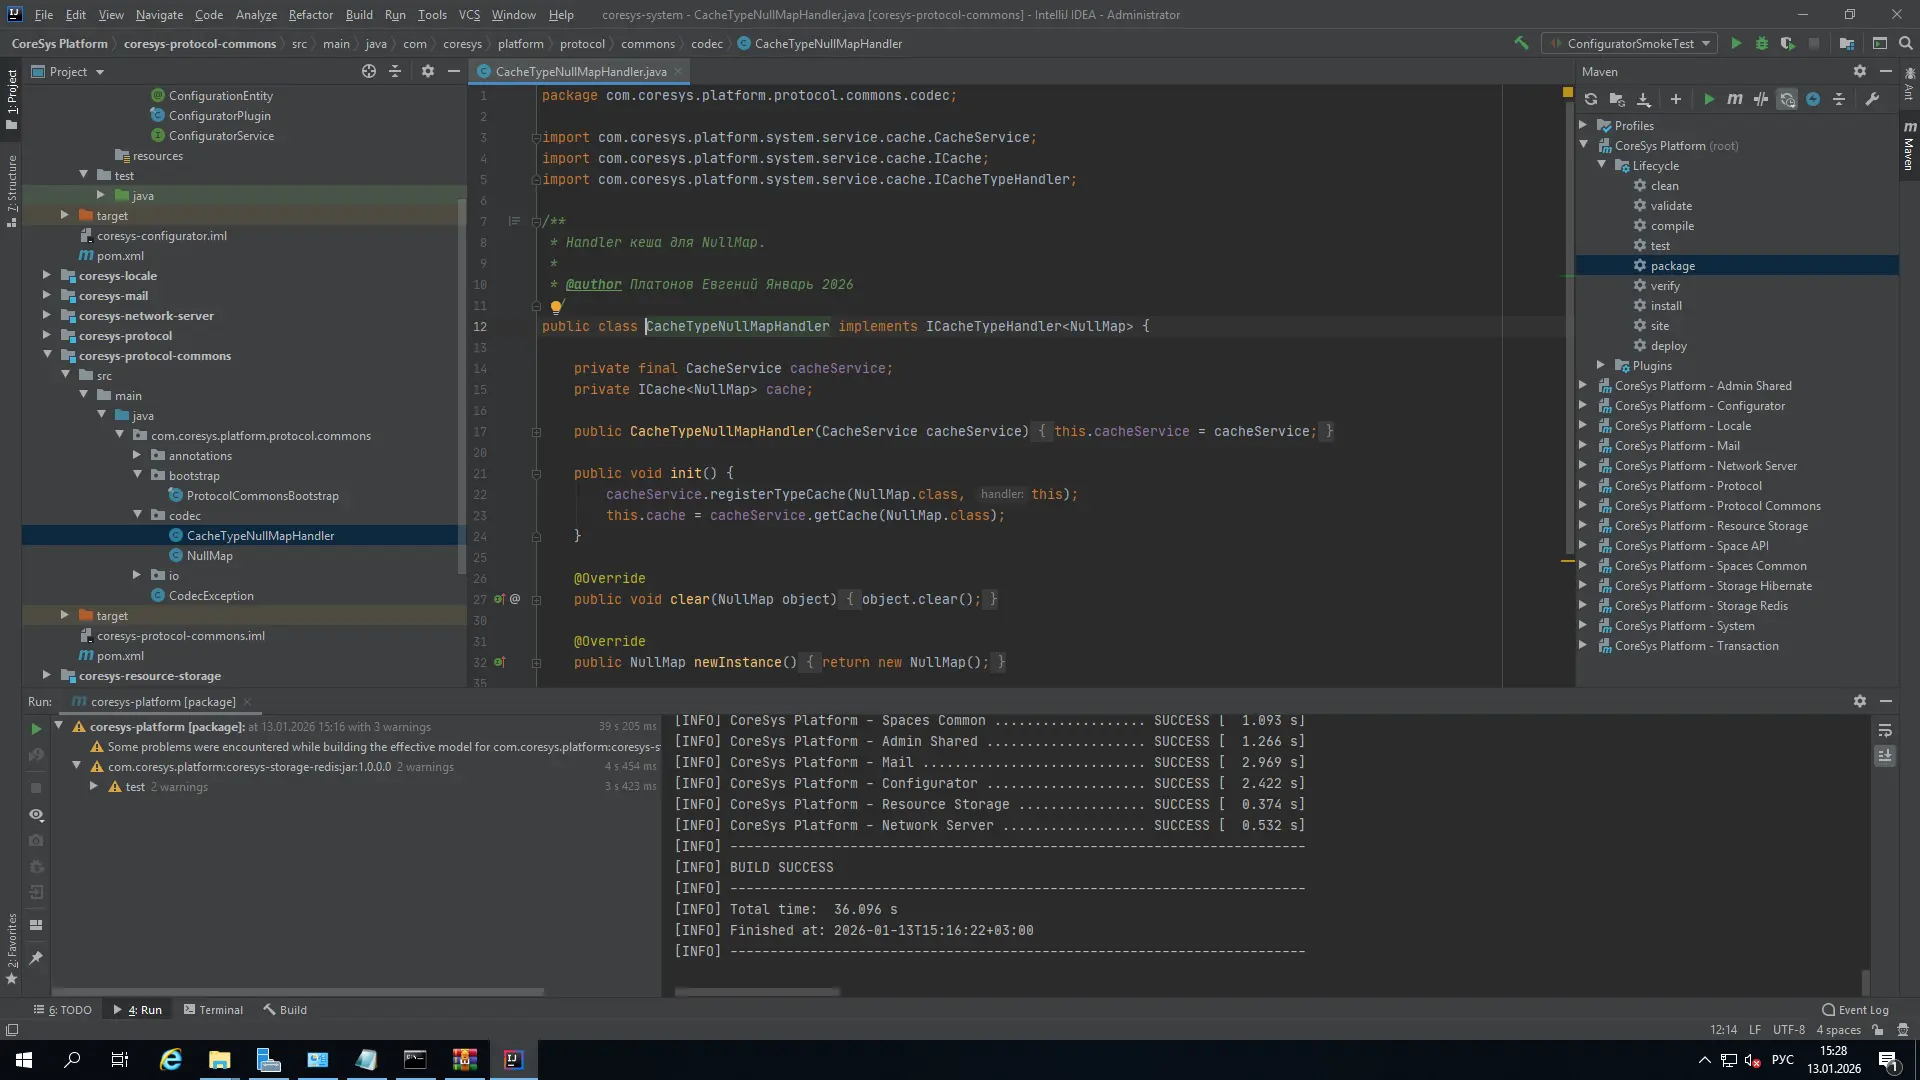This screenshot has width=1920, height=1080.
Task: Collapse all in the Project panel
Action: point(395,71)
